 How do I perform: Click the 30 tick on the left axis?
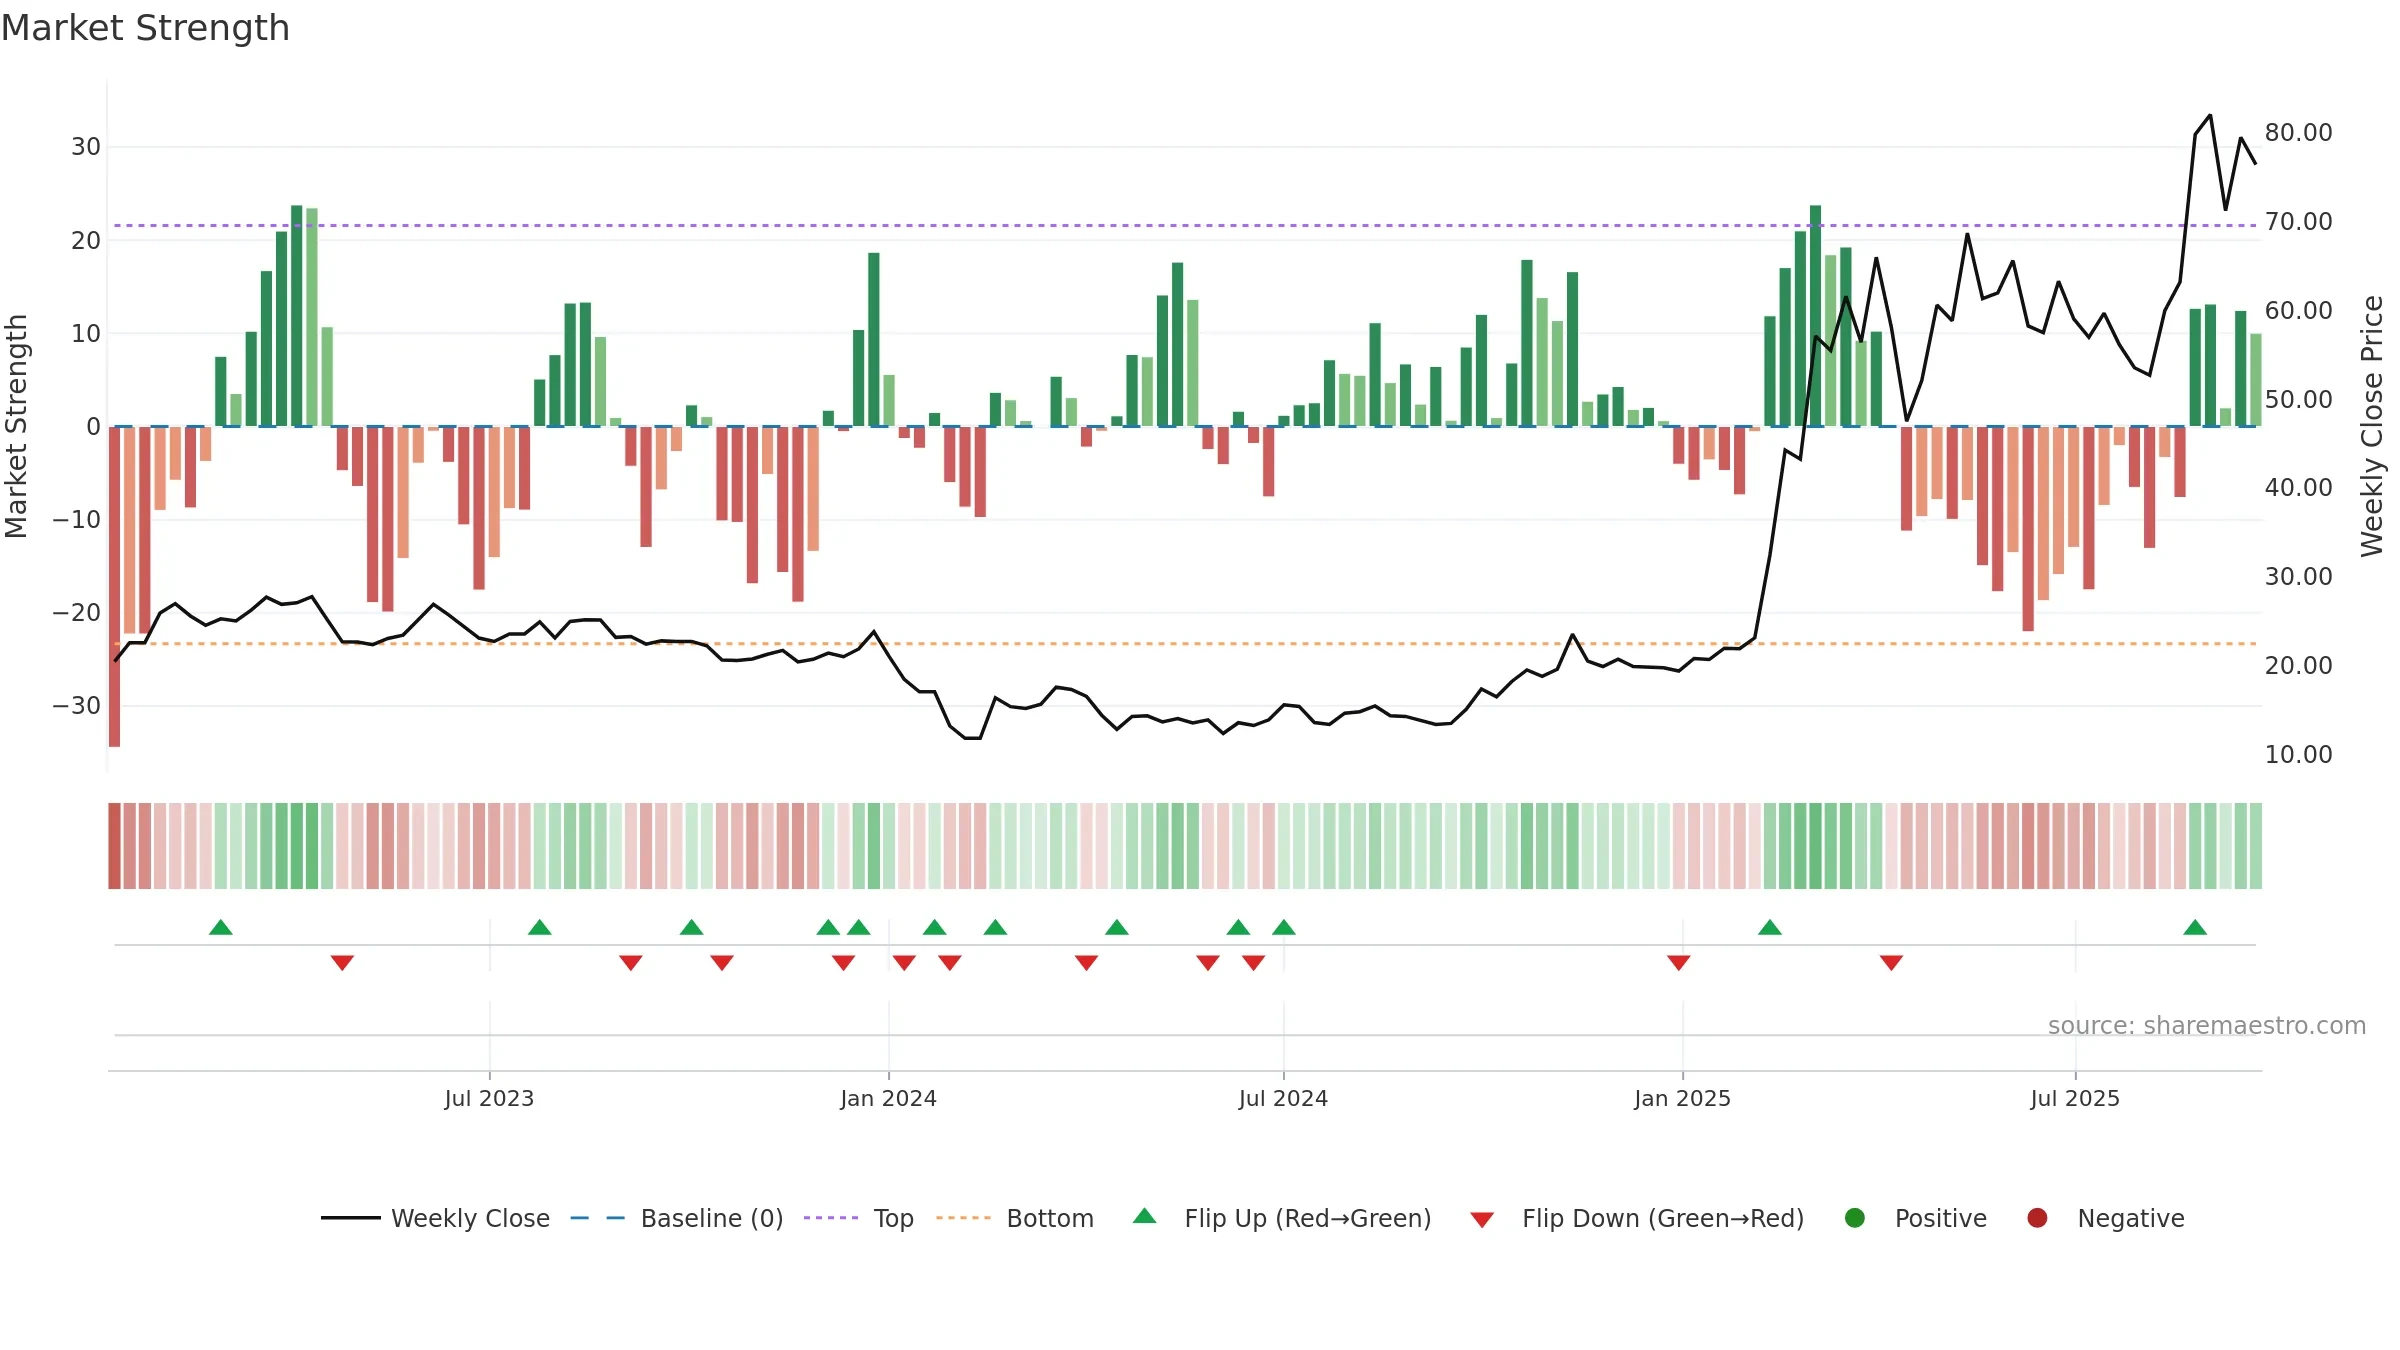click(x=86, y=147)
